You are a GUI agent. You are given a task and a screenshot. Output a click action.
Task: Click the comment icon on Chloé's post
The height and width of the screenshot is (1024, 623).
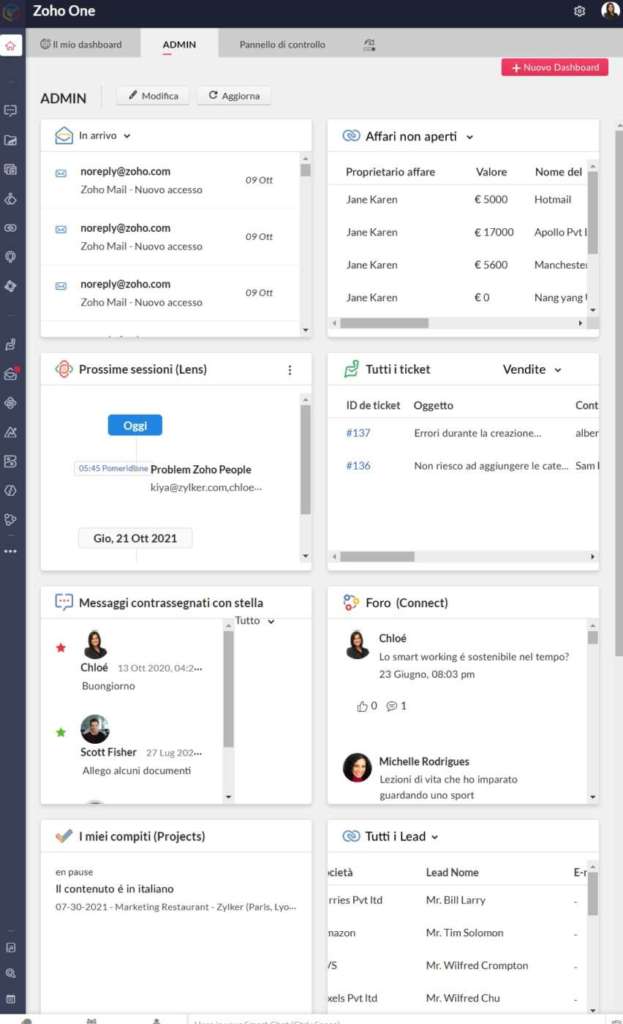pyautogui.click(x=392, y=706)
